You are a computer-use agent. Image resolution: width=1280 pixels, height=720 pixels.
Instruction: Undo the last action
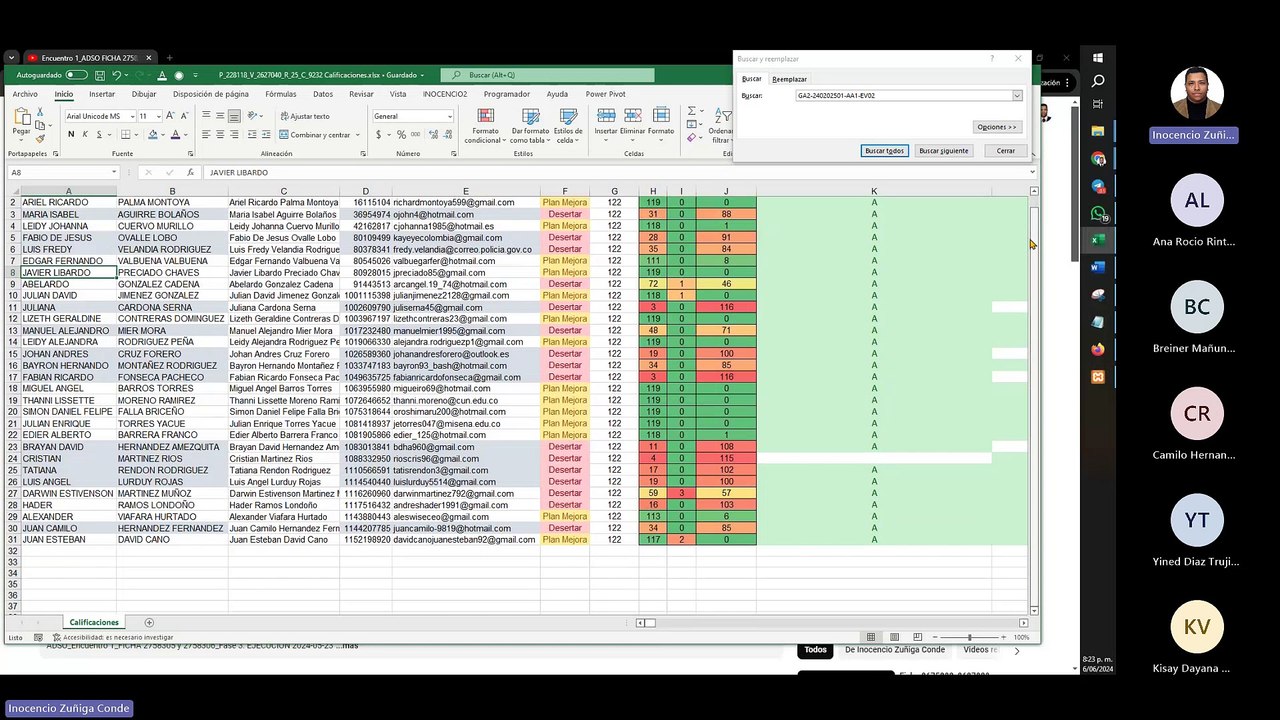[x=118, y=75]
